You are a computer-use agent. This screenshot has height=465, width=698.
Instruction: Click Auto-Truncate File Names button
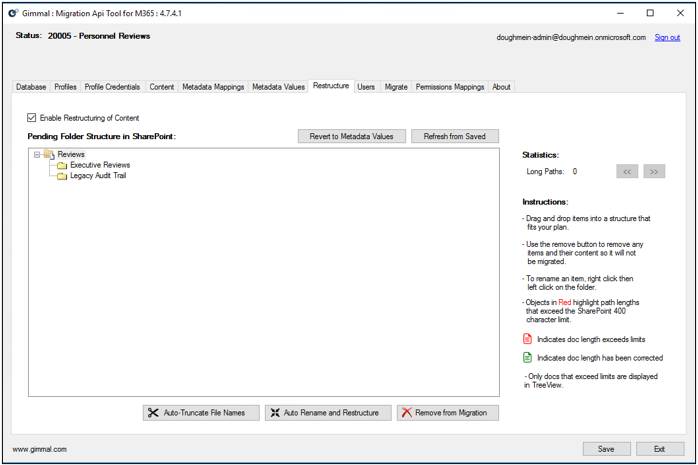point(201,412)
